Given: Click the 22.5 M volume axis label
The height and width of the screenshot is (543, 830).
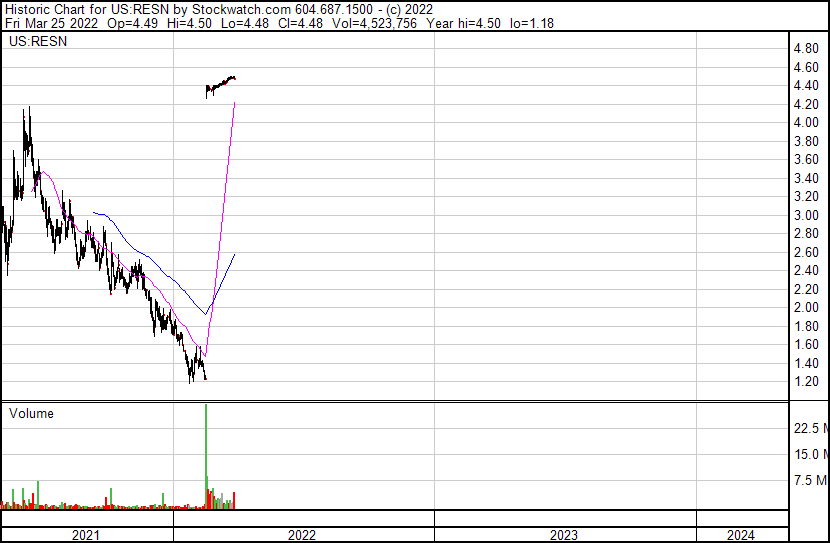Looking at the screenshot, I should (x=810, y=428).
